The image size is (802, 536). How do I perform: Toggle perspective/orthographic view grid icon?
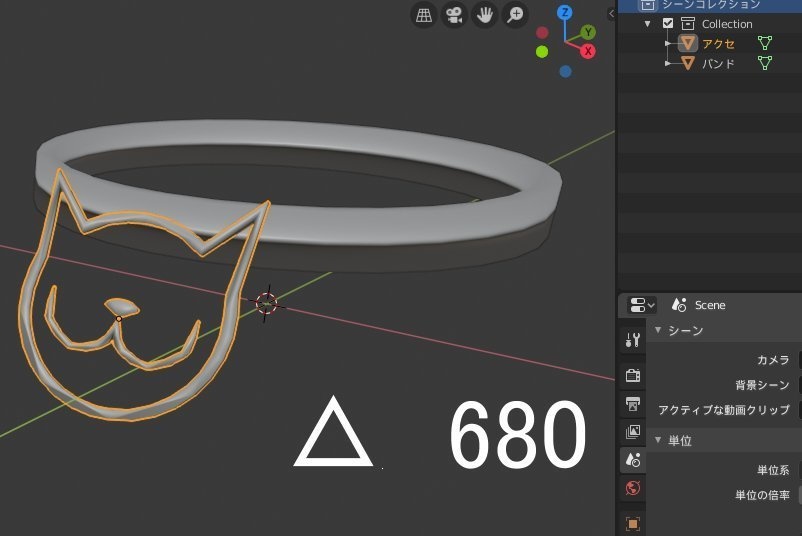pos(424,15)
